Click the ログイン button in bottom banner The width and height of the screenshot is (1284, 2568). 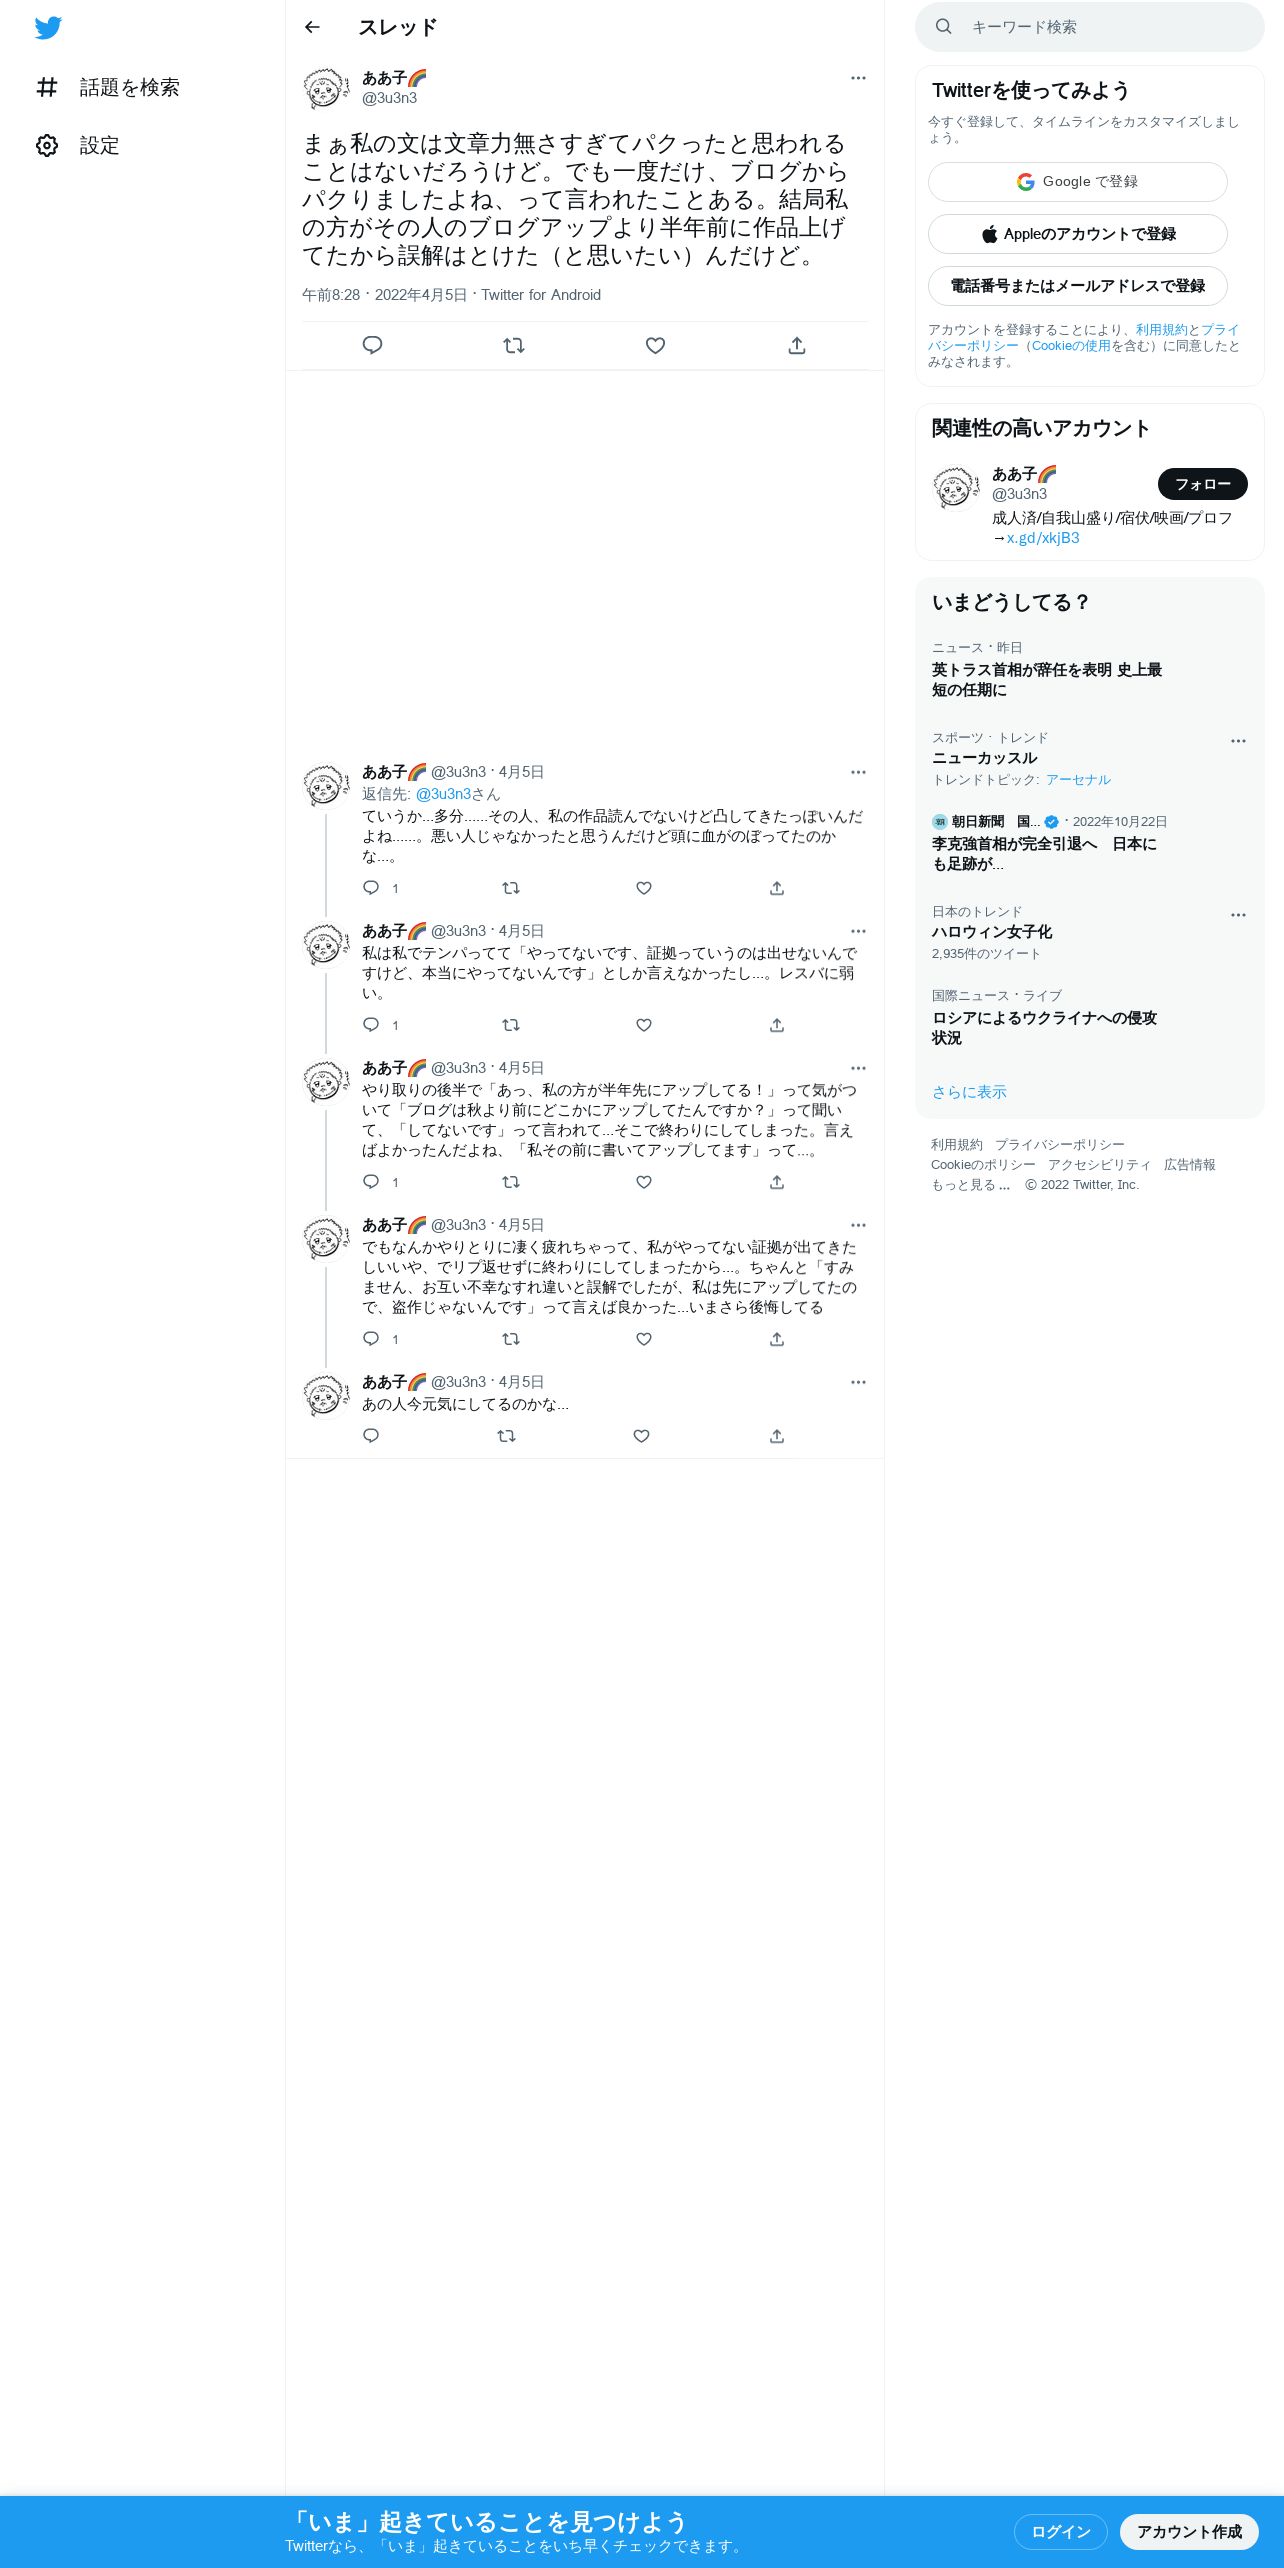(1061, 2531)
